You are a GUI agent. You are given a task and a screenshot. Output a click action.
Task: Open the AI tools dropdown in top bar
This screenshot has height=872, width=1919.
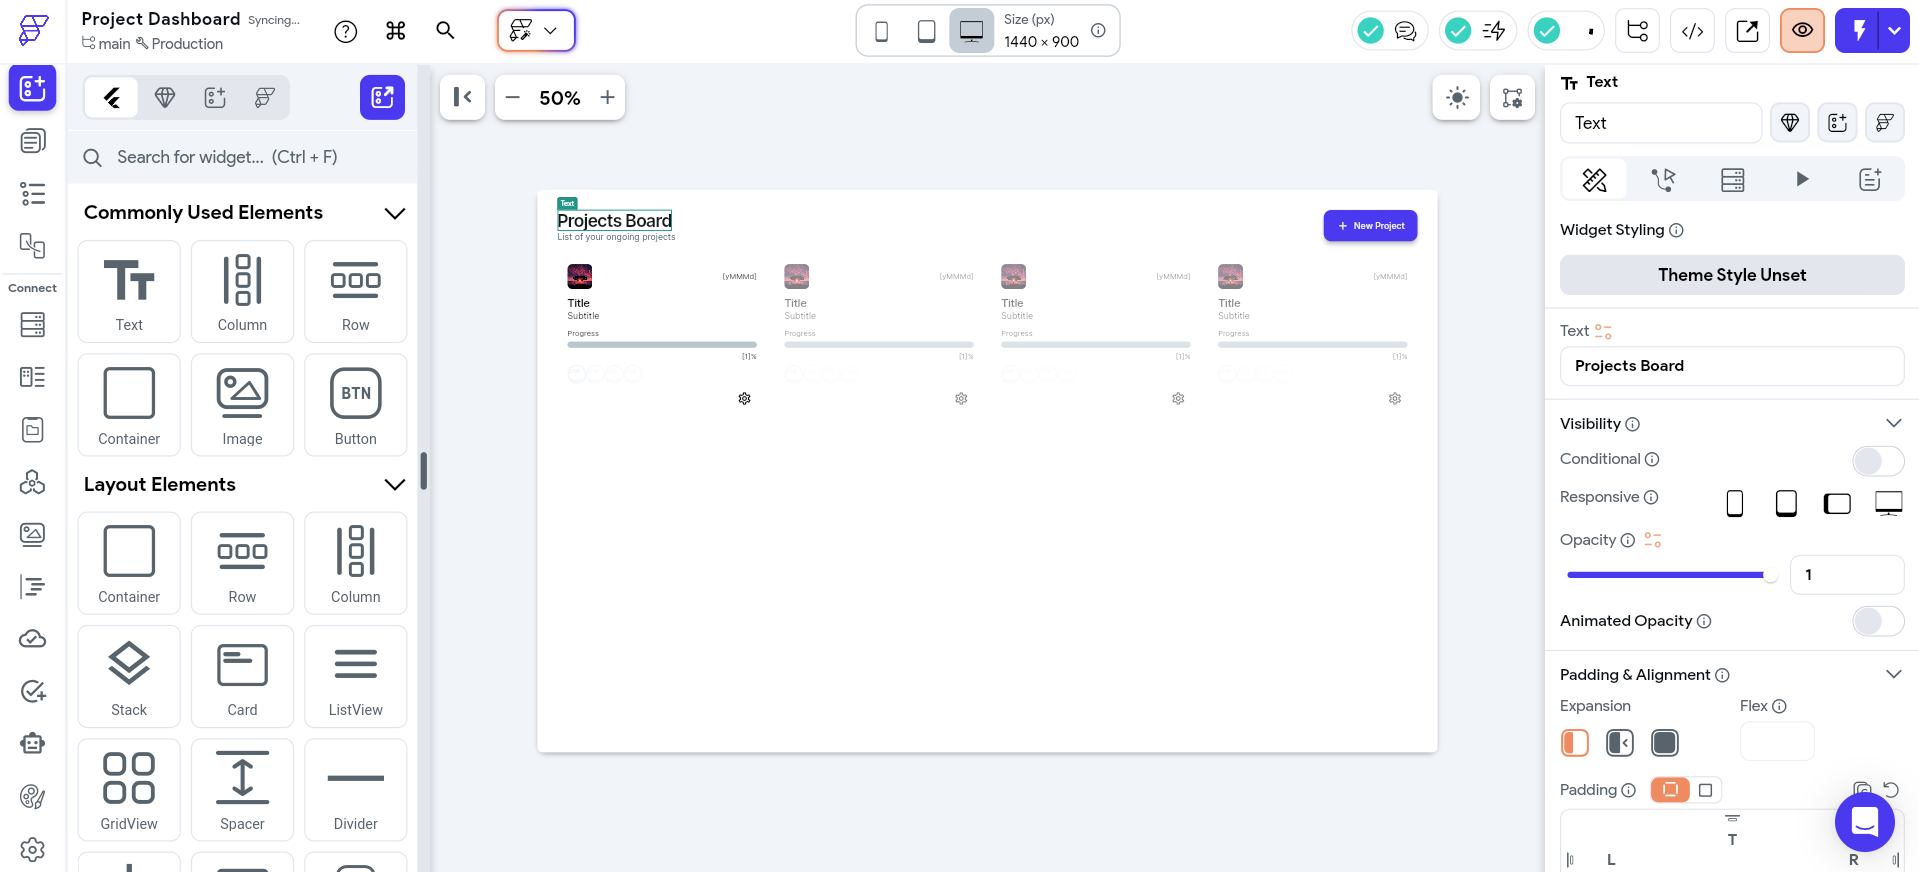pos(536,31)
